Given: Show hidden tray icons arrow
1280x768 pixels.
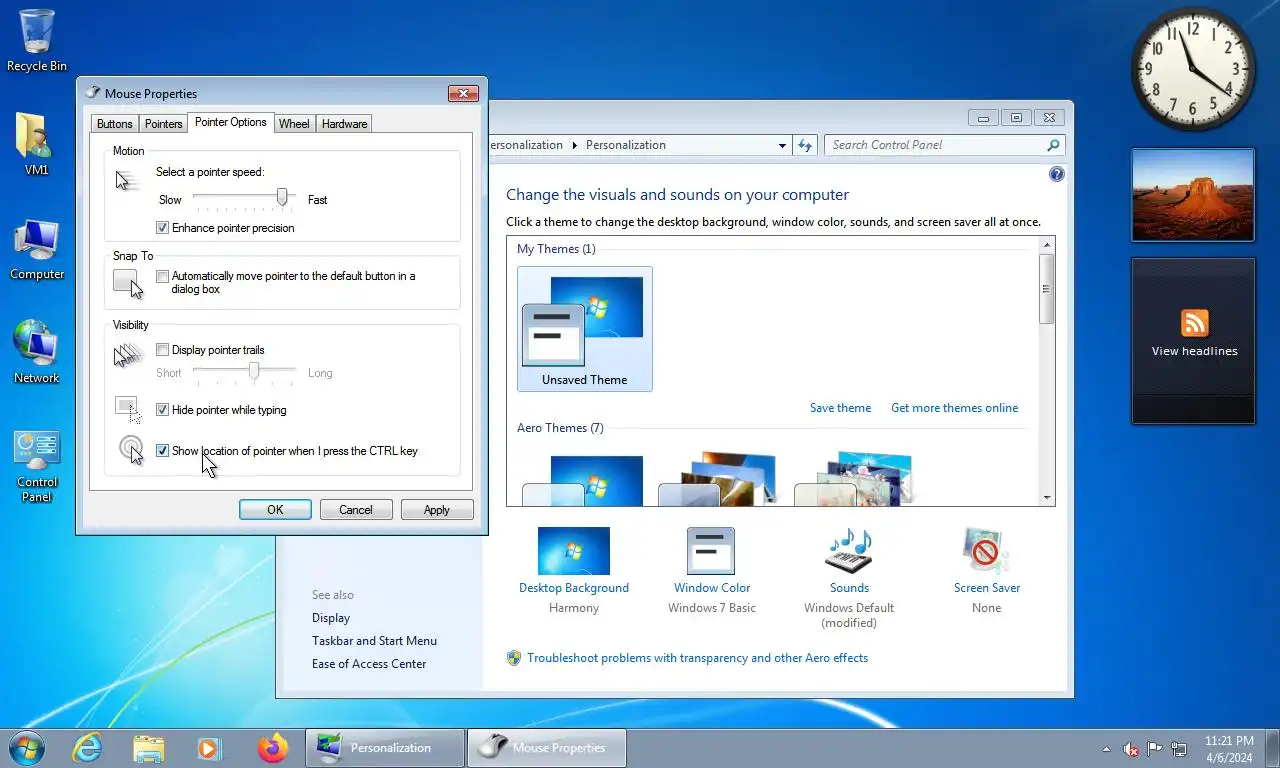Looking at the screenshot, I should coord(1106,749).
